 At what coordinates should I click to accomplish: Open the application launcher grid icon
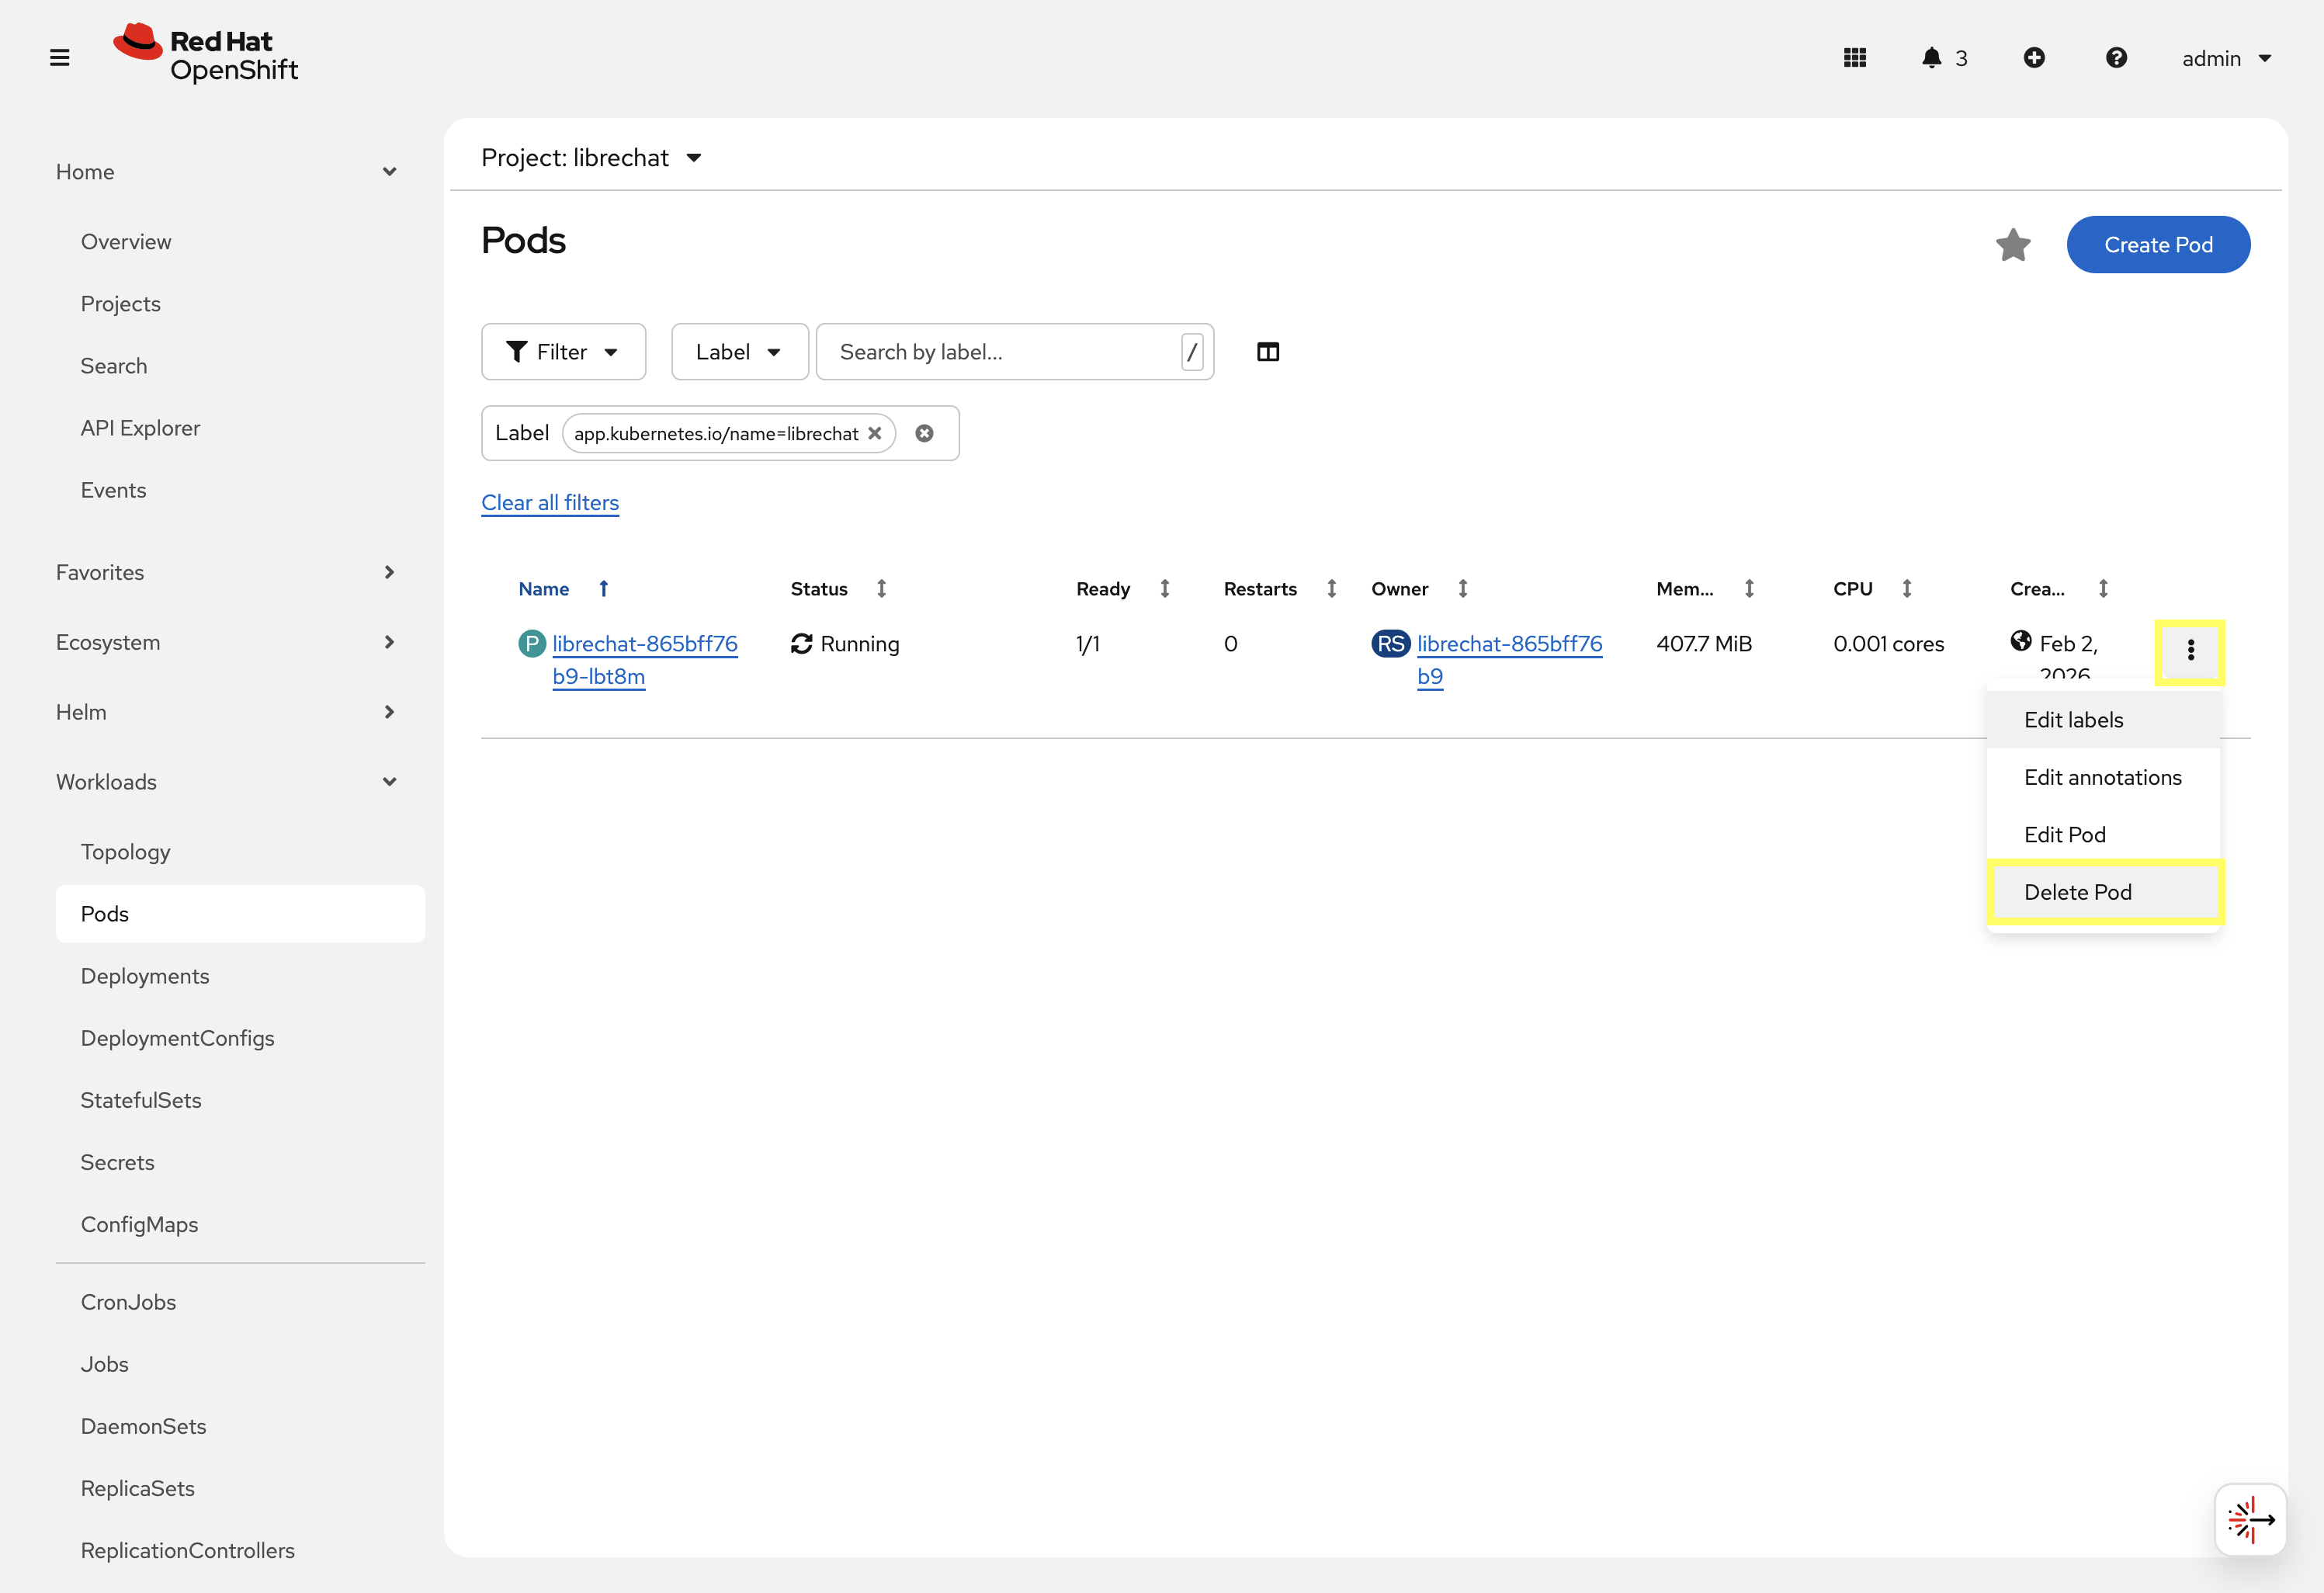tap(1854, 58)
